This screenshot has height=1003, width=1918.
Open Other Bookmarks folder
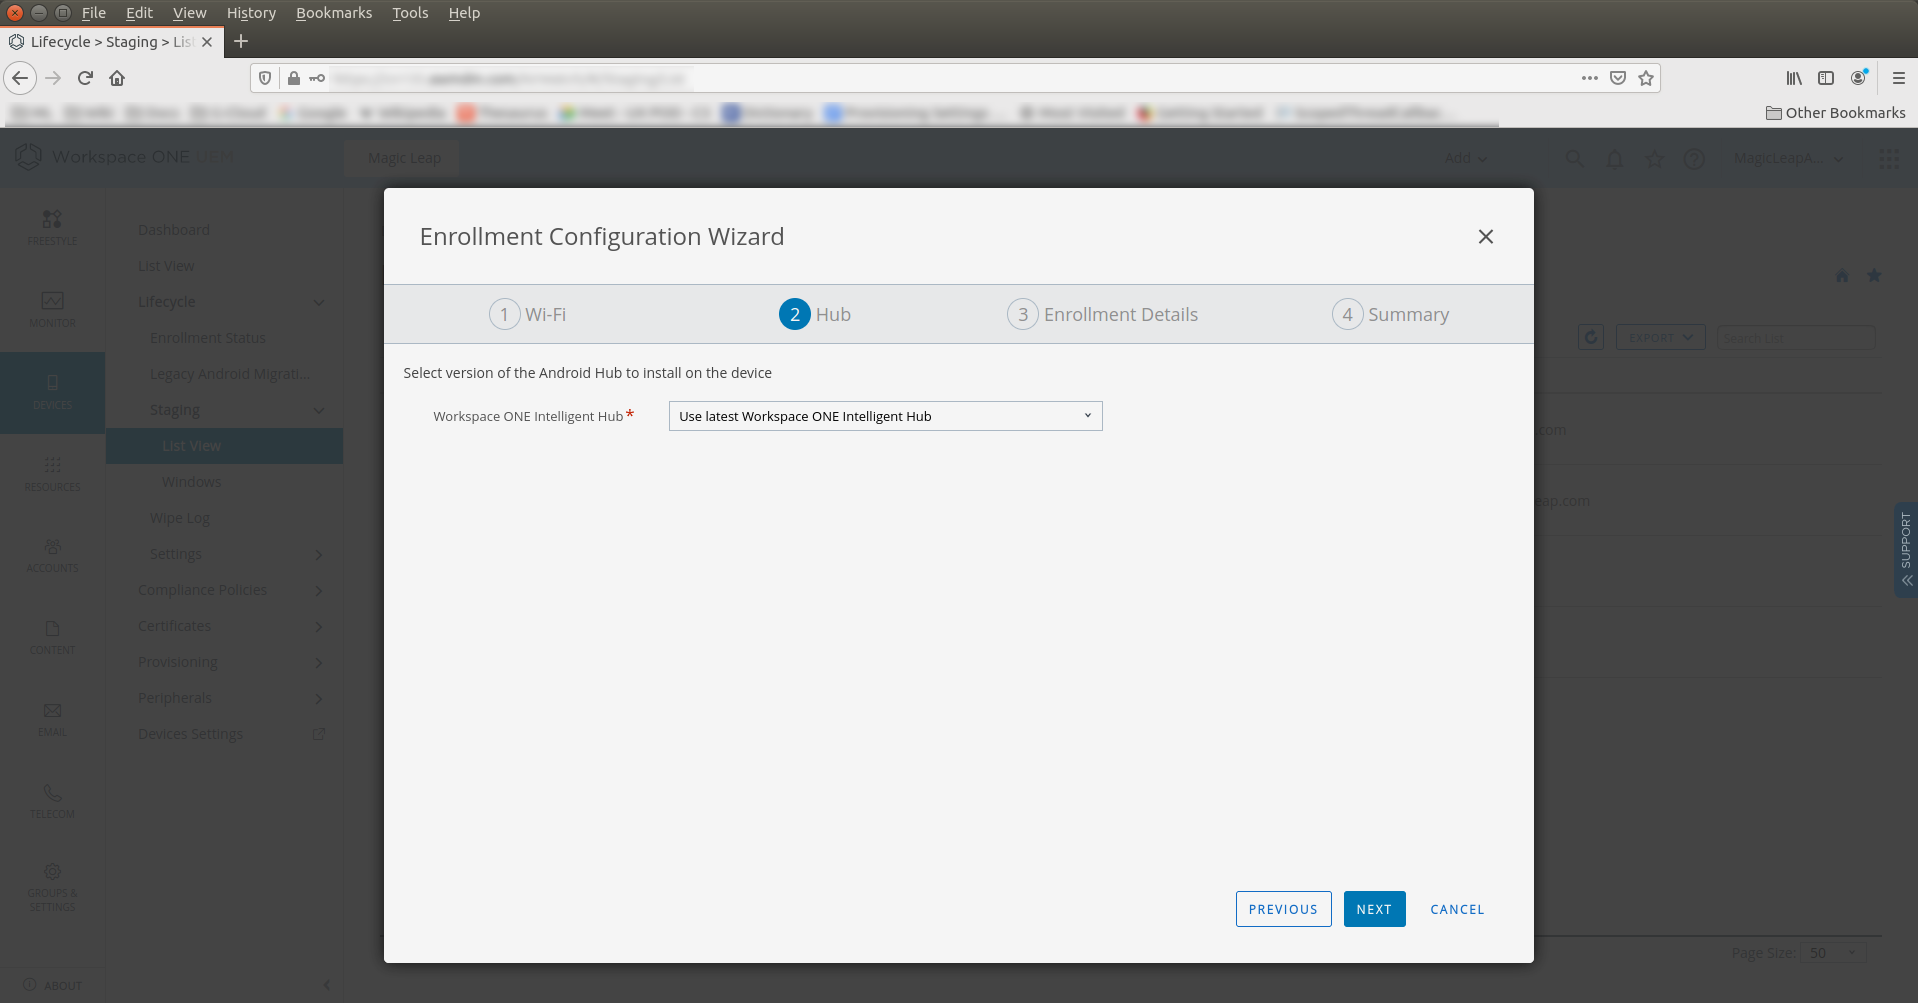1835,113
